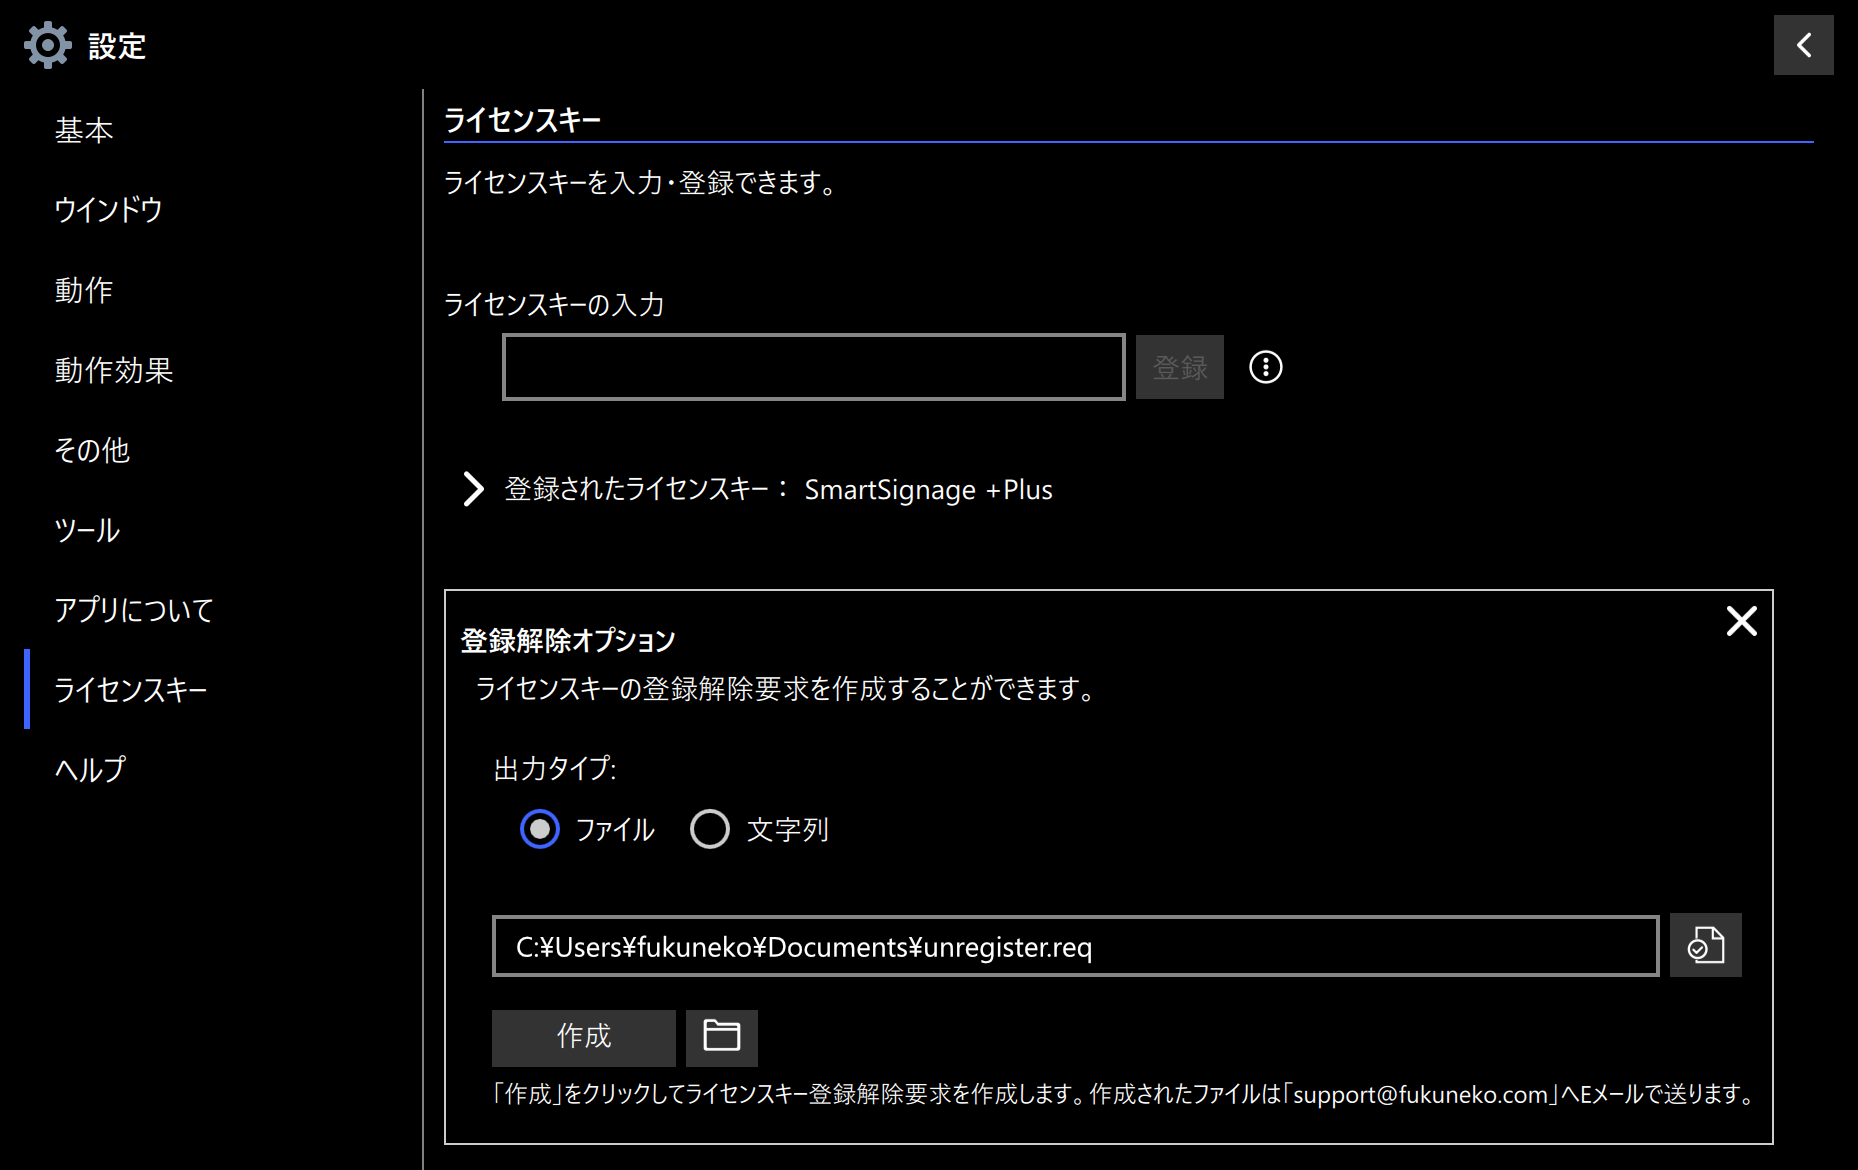Click the settings gear icon
The height and width of the screenshot is (1170, 1858).
pyautogui.click(x=48, y=46)
